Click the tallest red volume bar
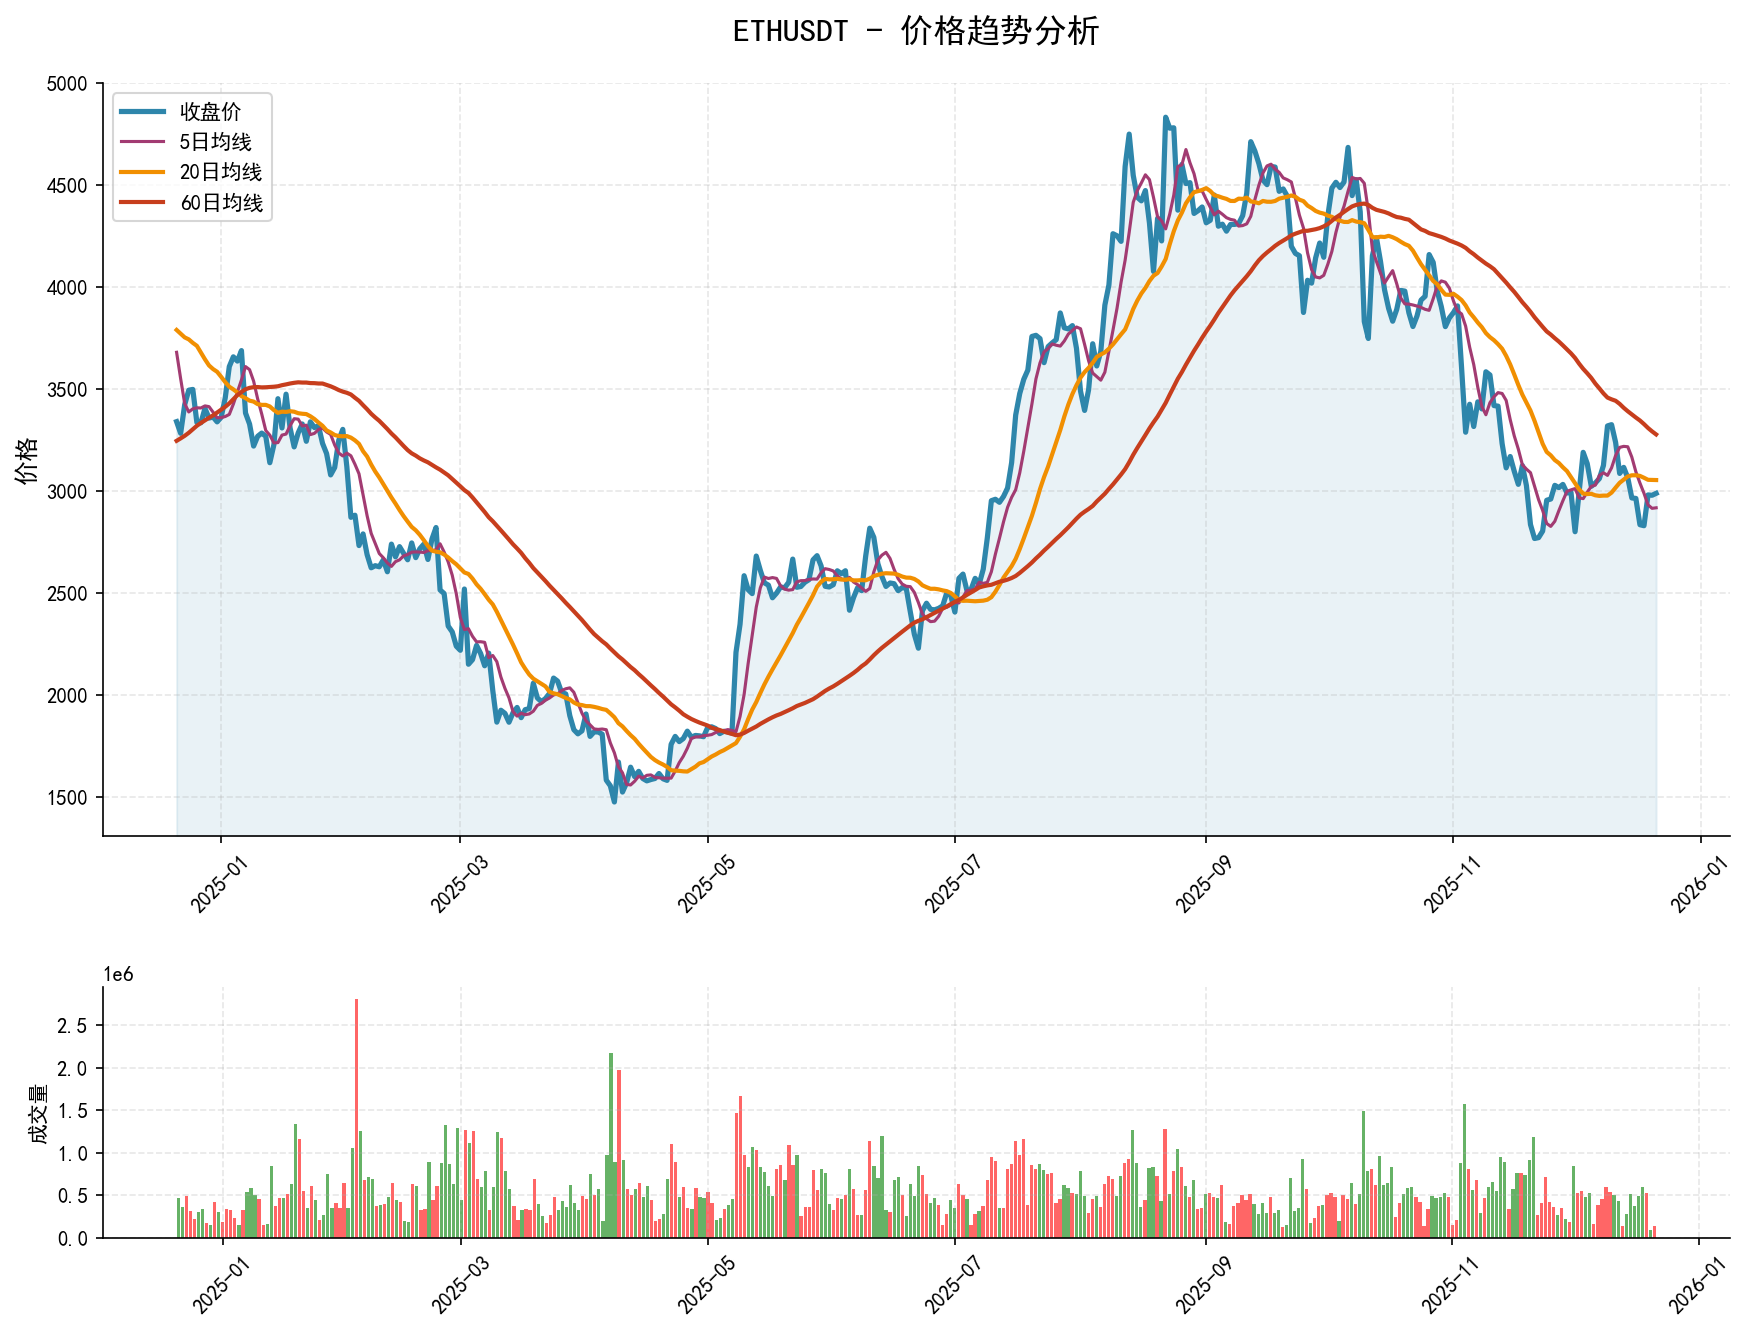1747x1332 pixels. click(x=357, y=1100)
